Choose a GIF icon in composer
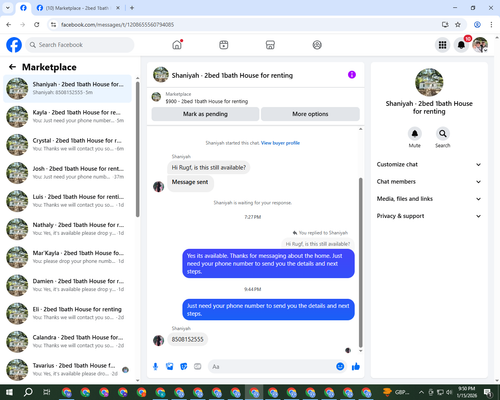The image size is (500, 400). click(x=198, y=367)
